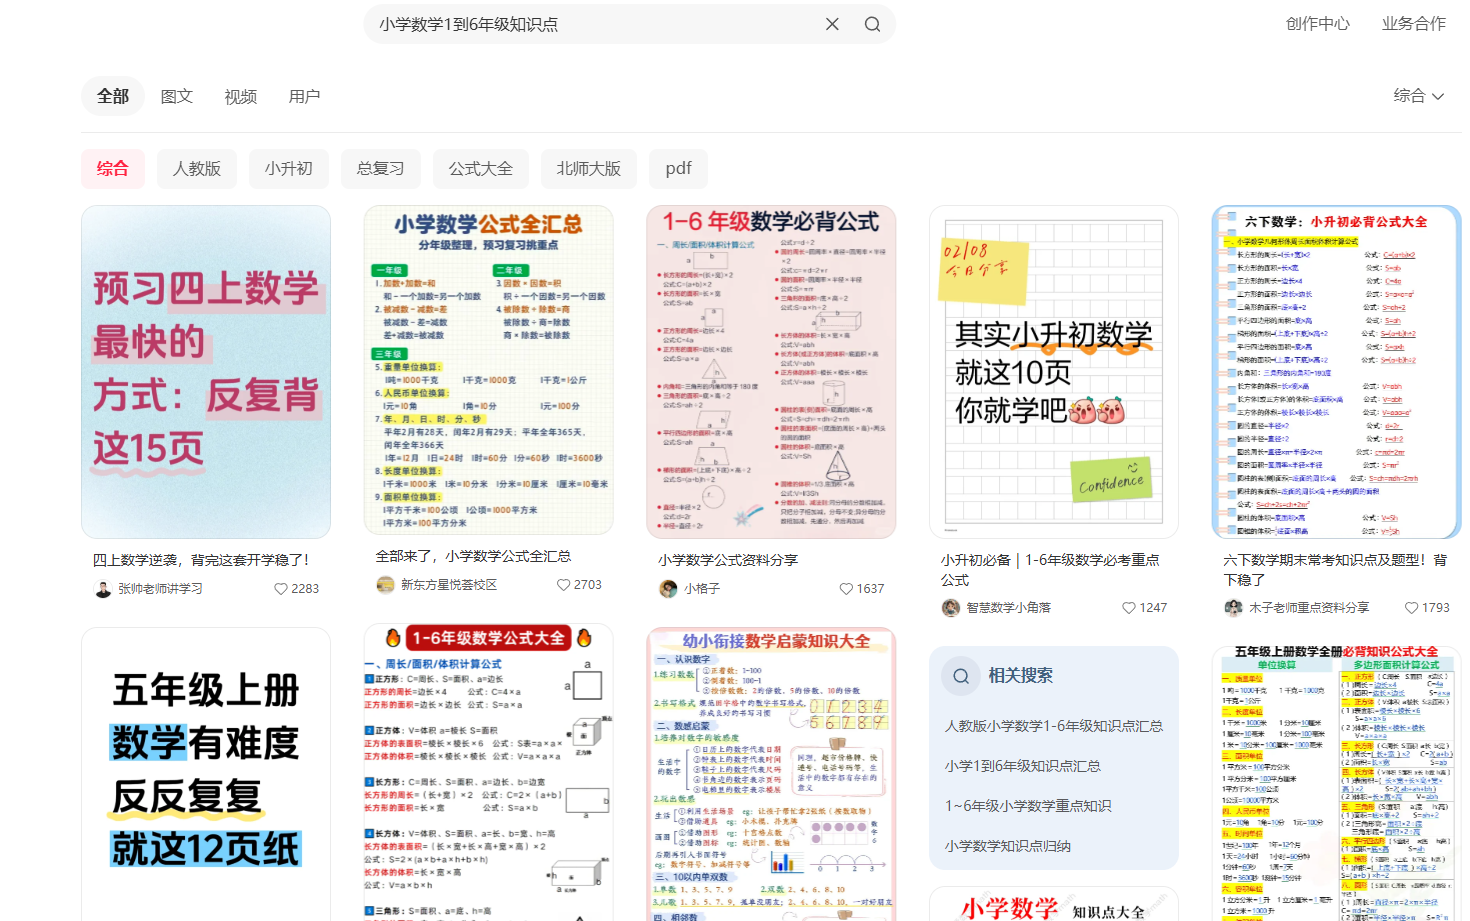Click the magnifier icon beside 相关搜索
The width and height of the screenshot is (1470, 921).
click(x=960, y=675)
